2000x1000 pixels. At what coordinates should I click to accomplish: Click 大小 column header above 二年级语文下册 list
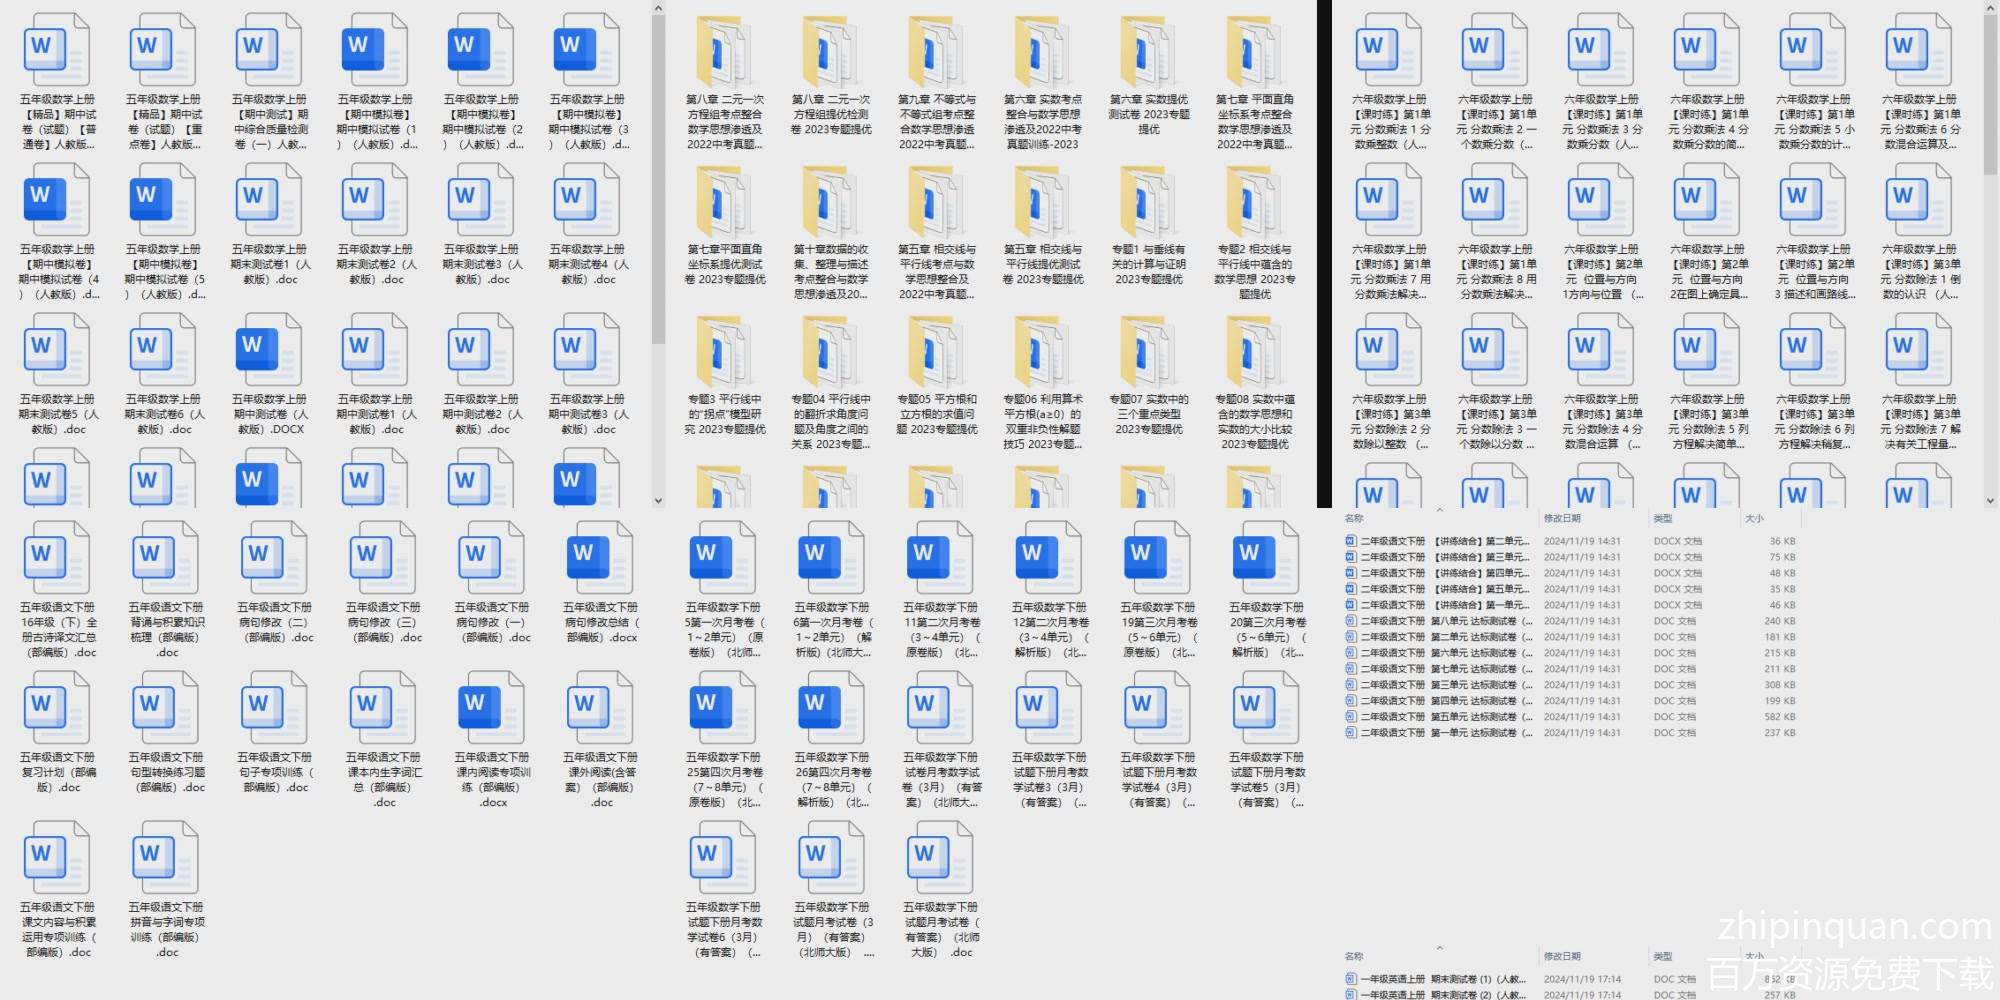click(x=1754, y=518)
